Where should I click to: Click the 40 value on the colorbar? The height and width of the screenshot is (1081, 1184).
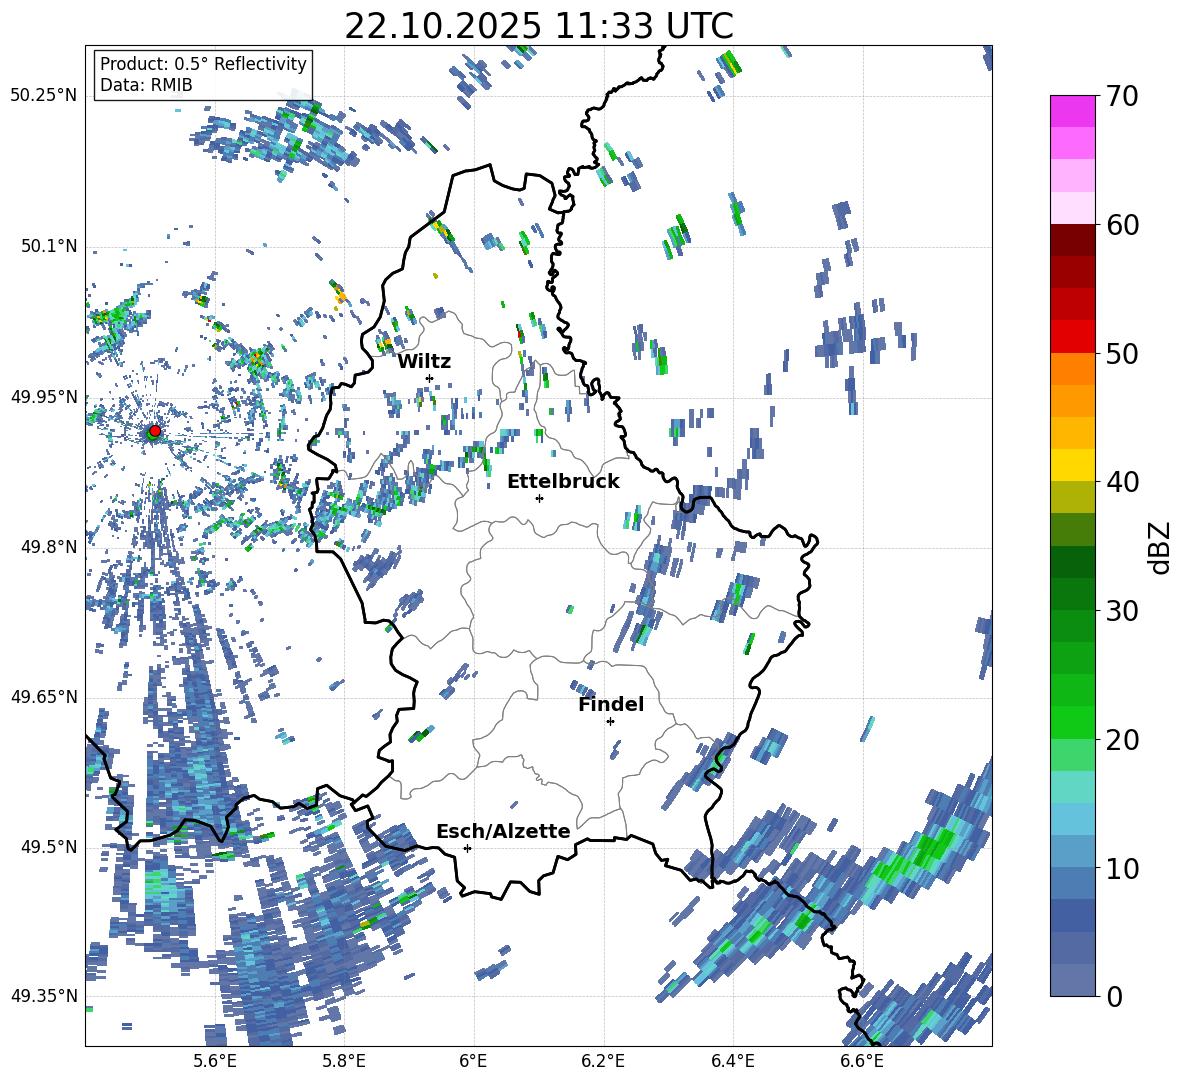1123,482
